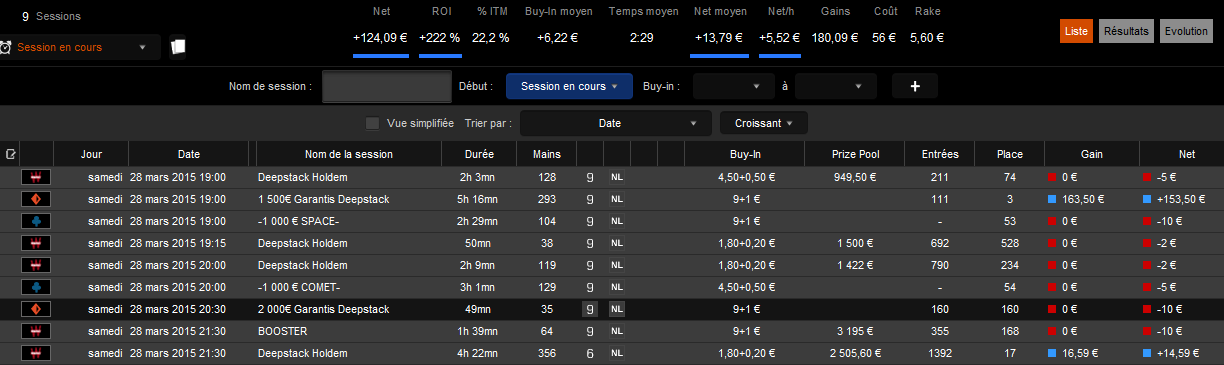The width and height of the screenshot is (1224, 365).
Task: Click the alarm clock icon next to Session en cours
Action: (x=5, y=47)
